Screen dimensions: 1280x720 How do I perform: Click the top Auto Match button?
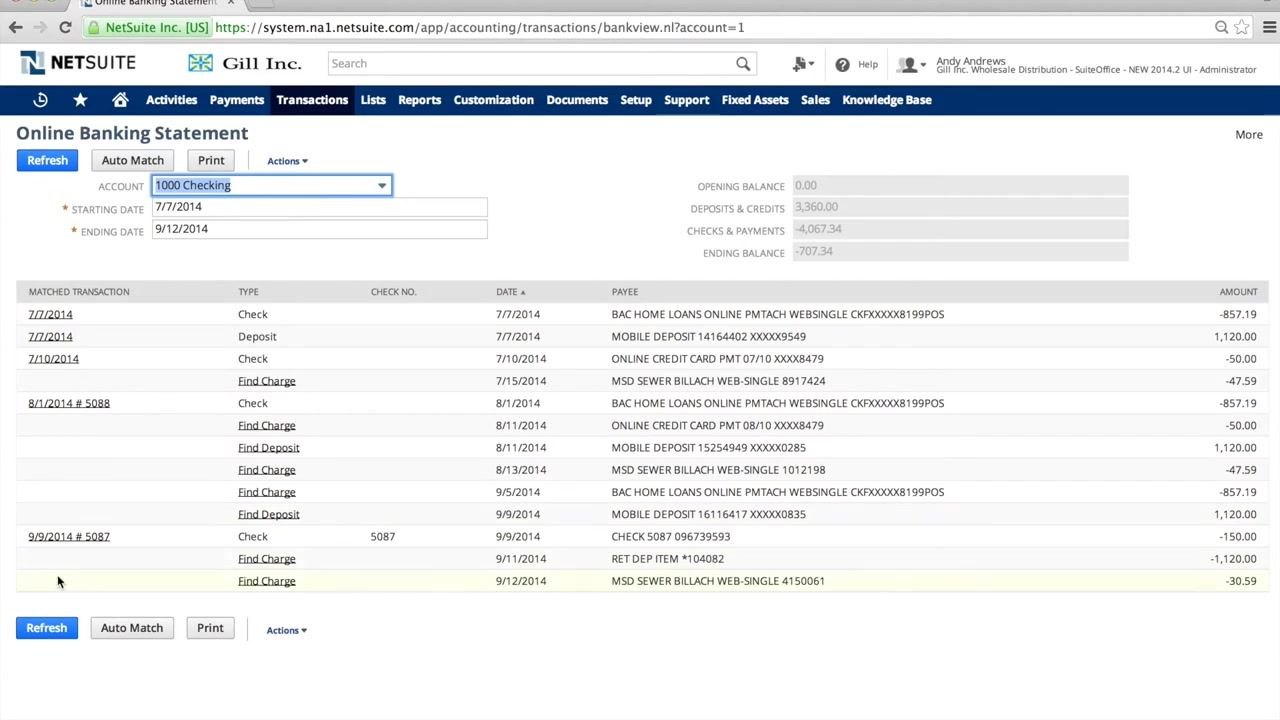[132, 160]
